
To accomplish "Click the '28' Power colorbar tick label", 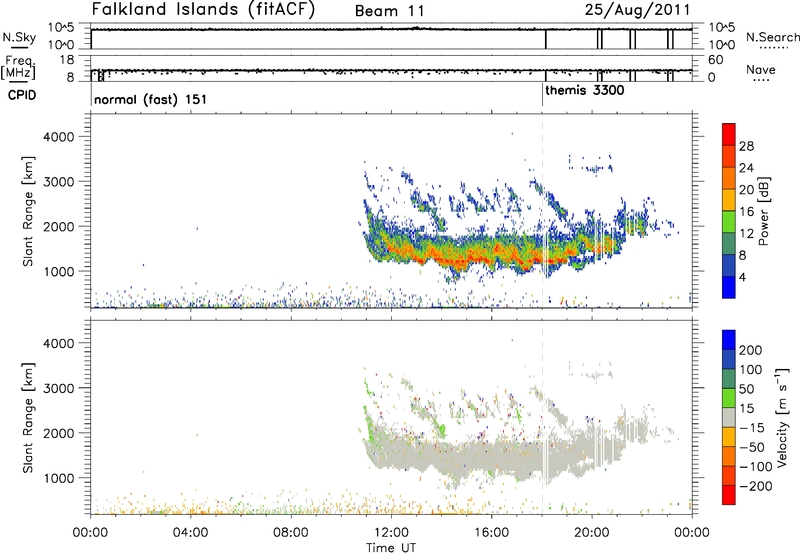I will tap(746, 146).
